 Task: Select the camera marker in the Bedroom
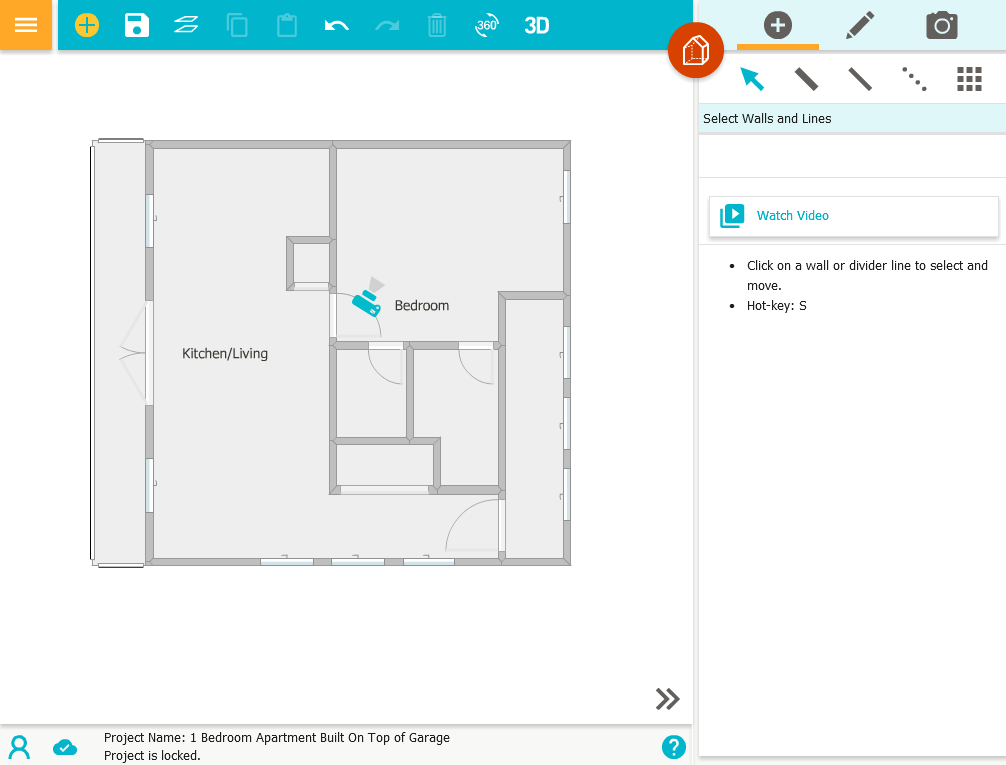click(x=366, y=301)
